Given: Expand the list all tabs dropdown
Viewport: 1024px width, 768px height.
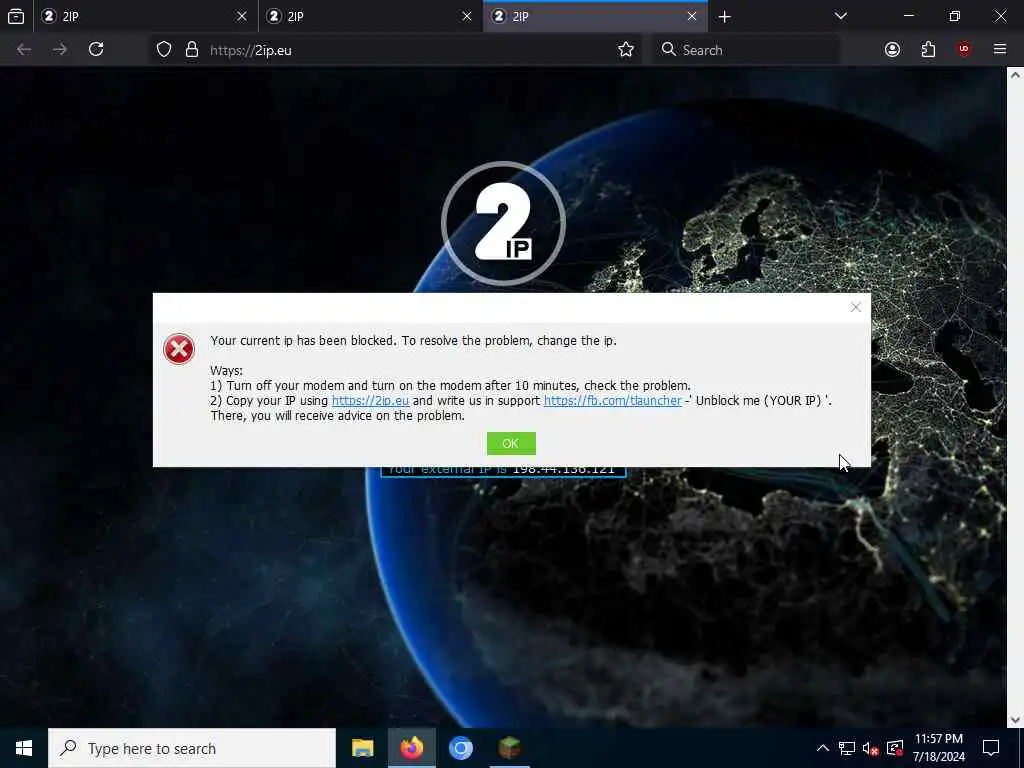Looking at the screenshot, I should (x=840, y=16).
